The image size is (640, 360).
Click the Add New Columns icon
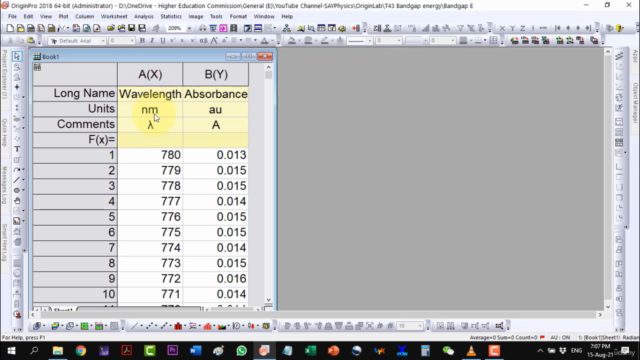pyautogui.click(x=356, y=28)
